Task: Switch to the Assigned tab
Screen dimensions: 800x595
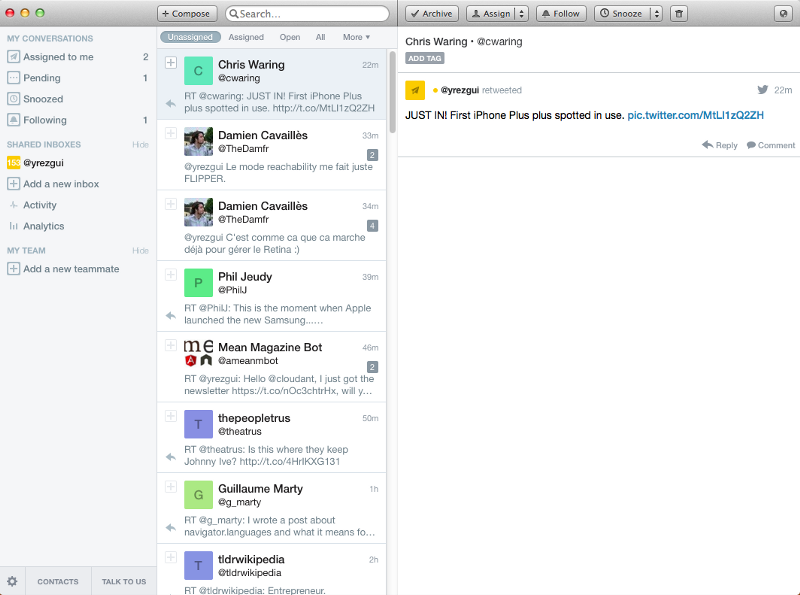Action: click(x=246, y=37)
